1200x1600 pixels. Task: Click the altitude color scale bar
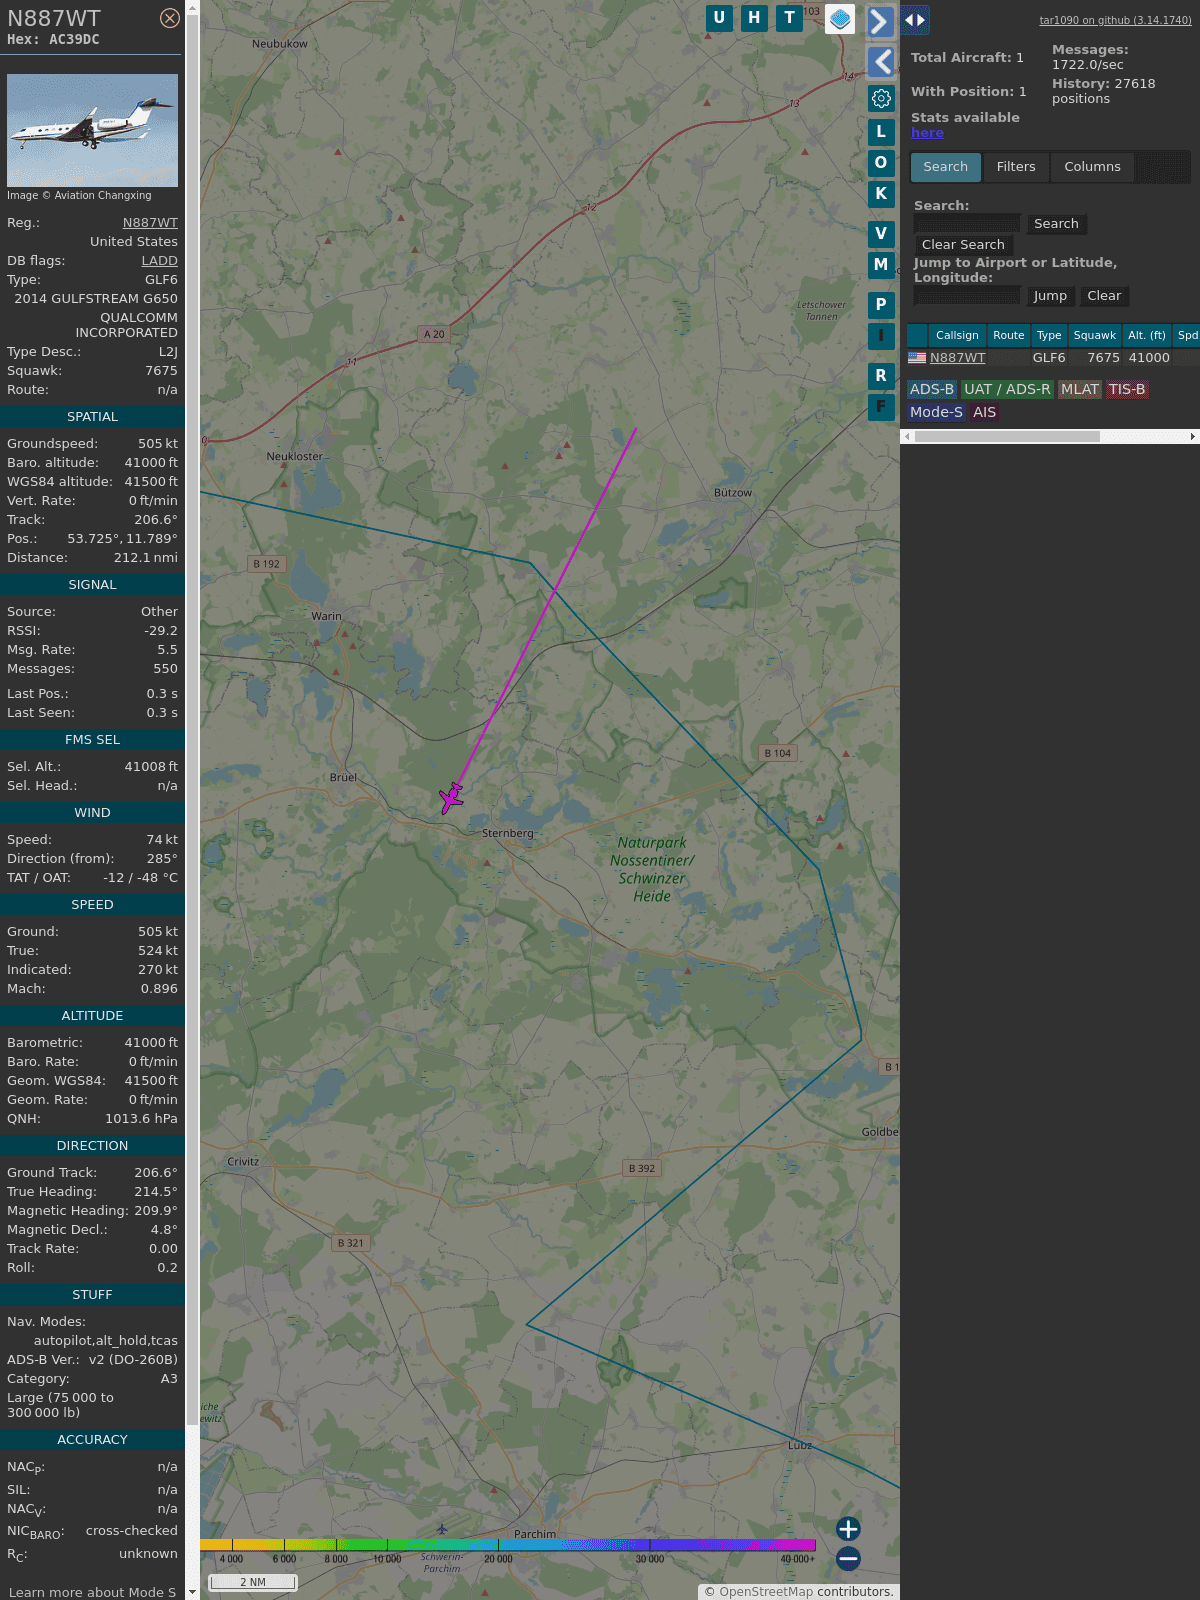click(508, 1545)
